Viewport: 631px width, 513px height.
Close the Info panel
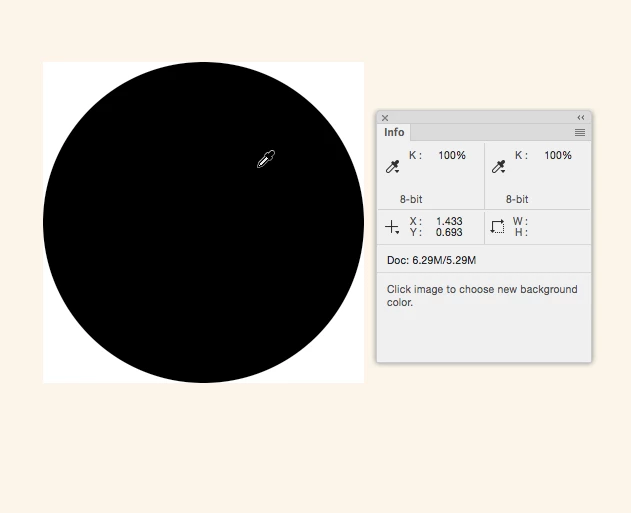click(385, 118)
